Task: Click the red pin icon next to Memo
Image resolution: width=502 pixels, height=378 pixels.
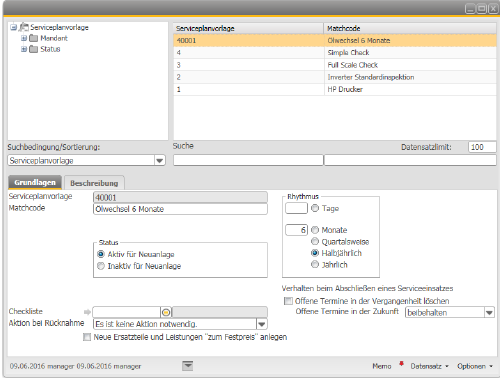Action: [401, 364]
